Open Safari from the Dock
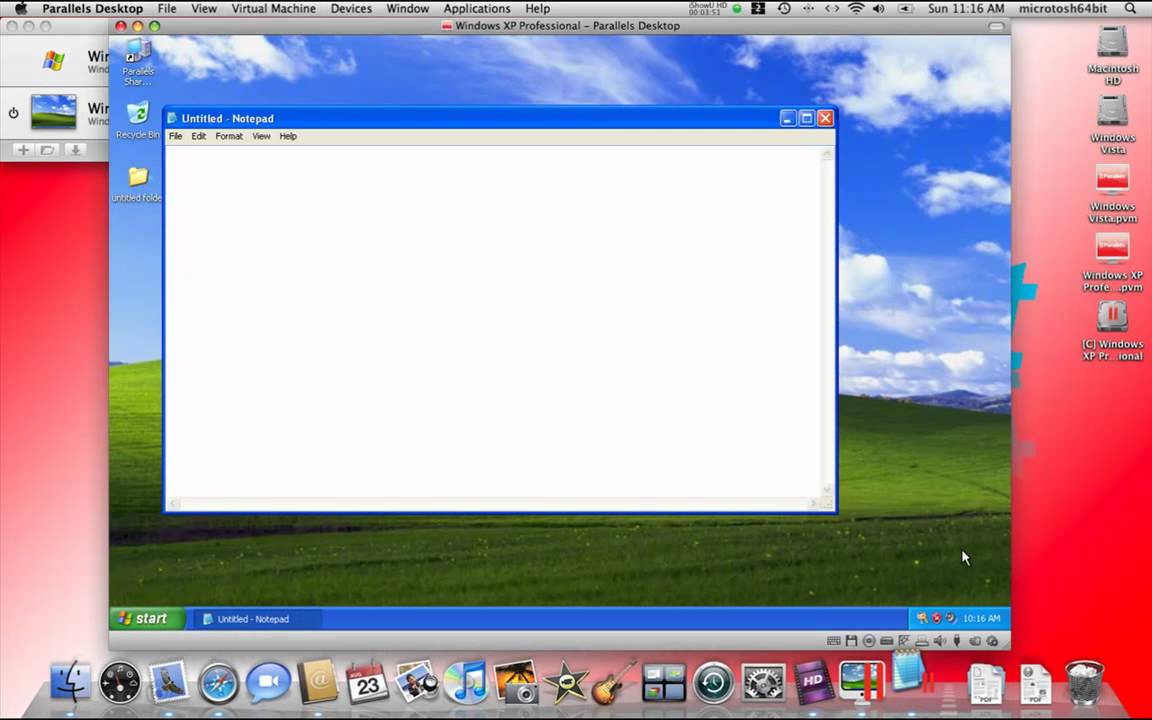1152x720 pixels. click(218, 683)
